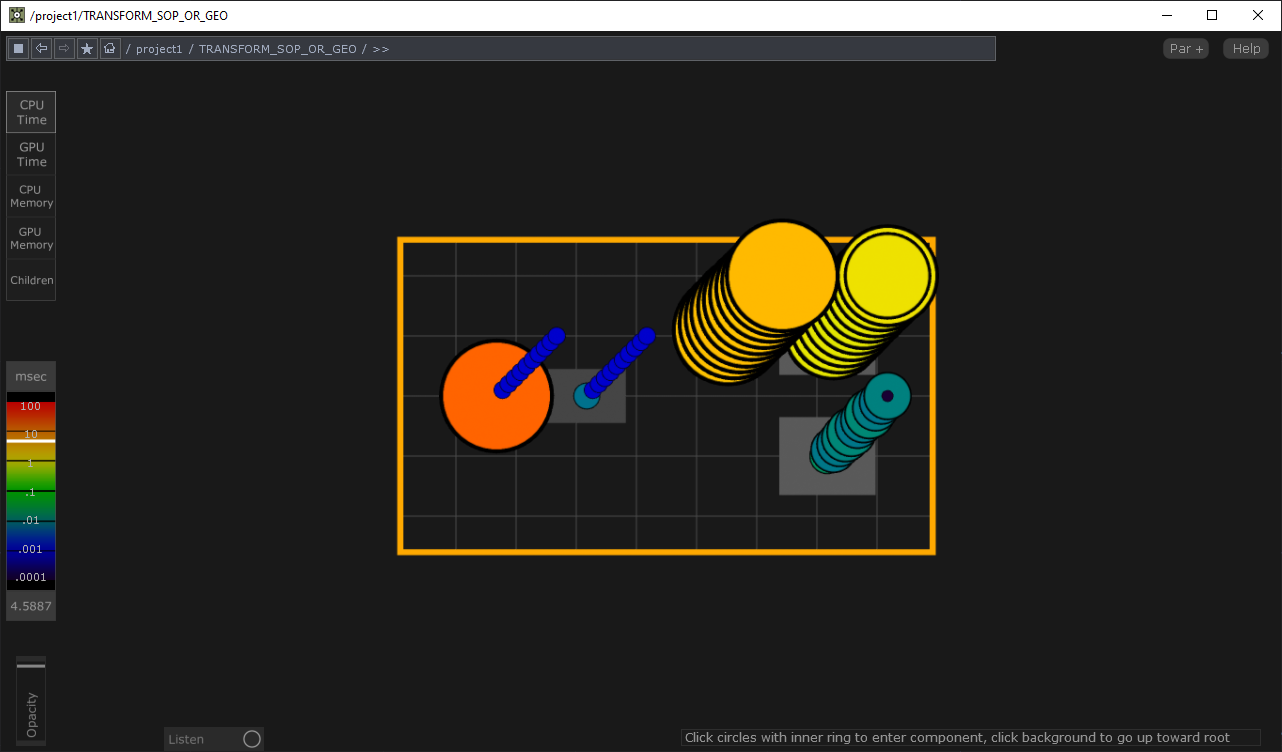Click the home icon in path bar

pyautogui.click(x=110, y=48)
